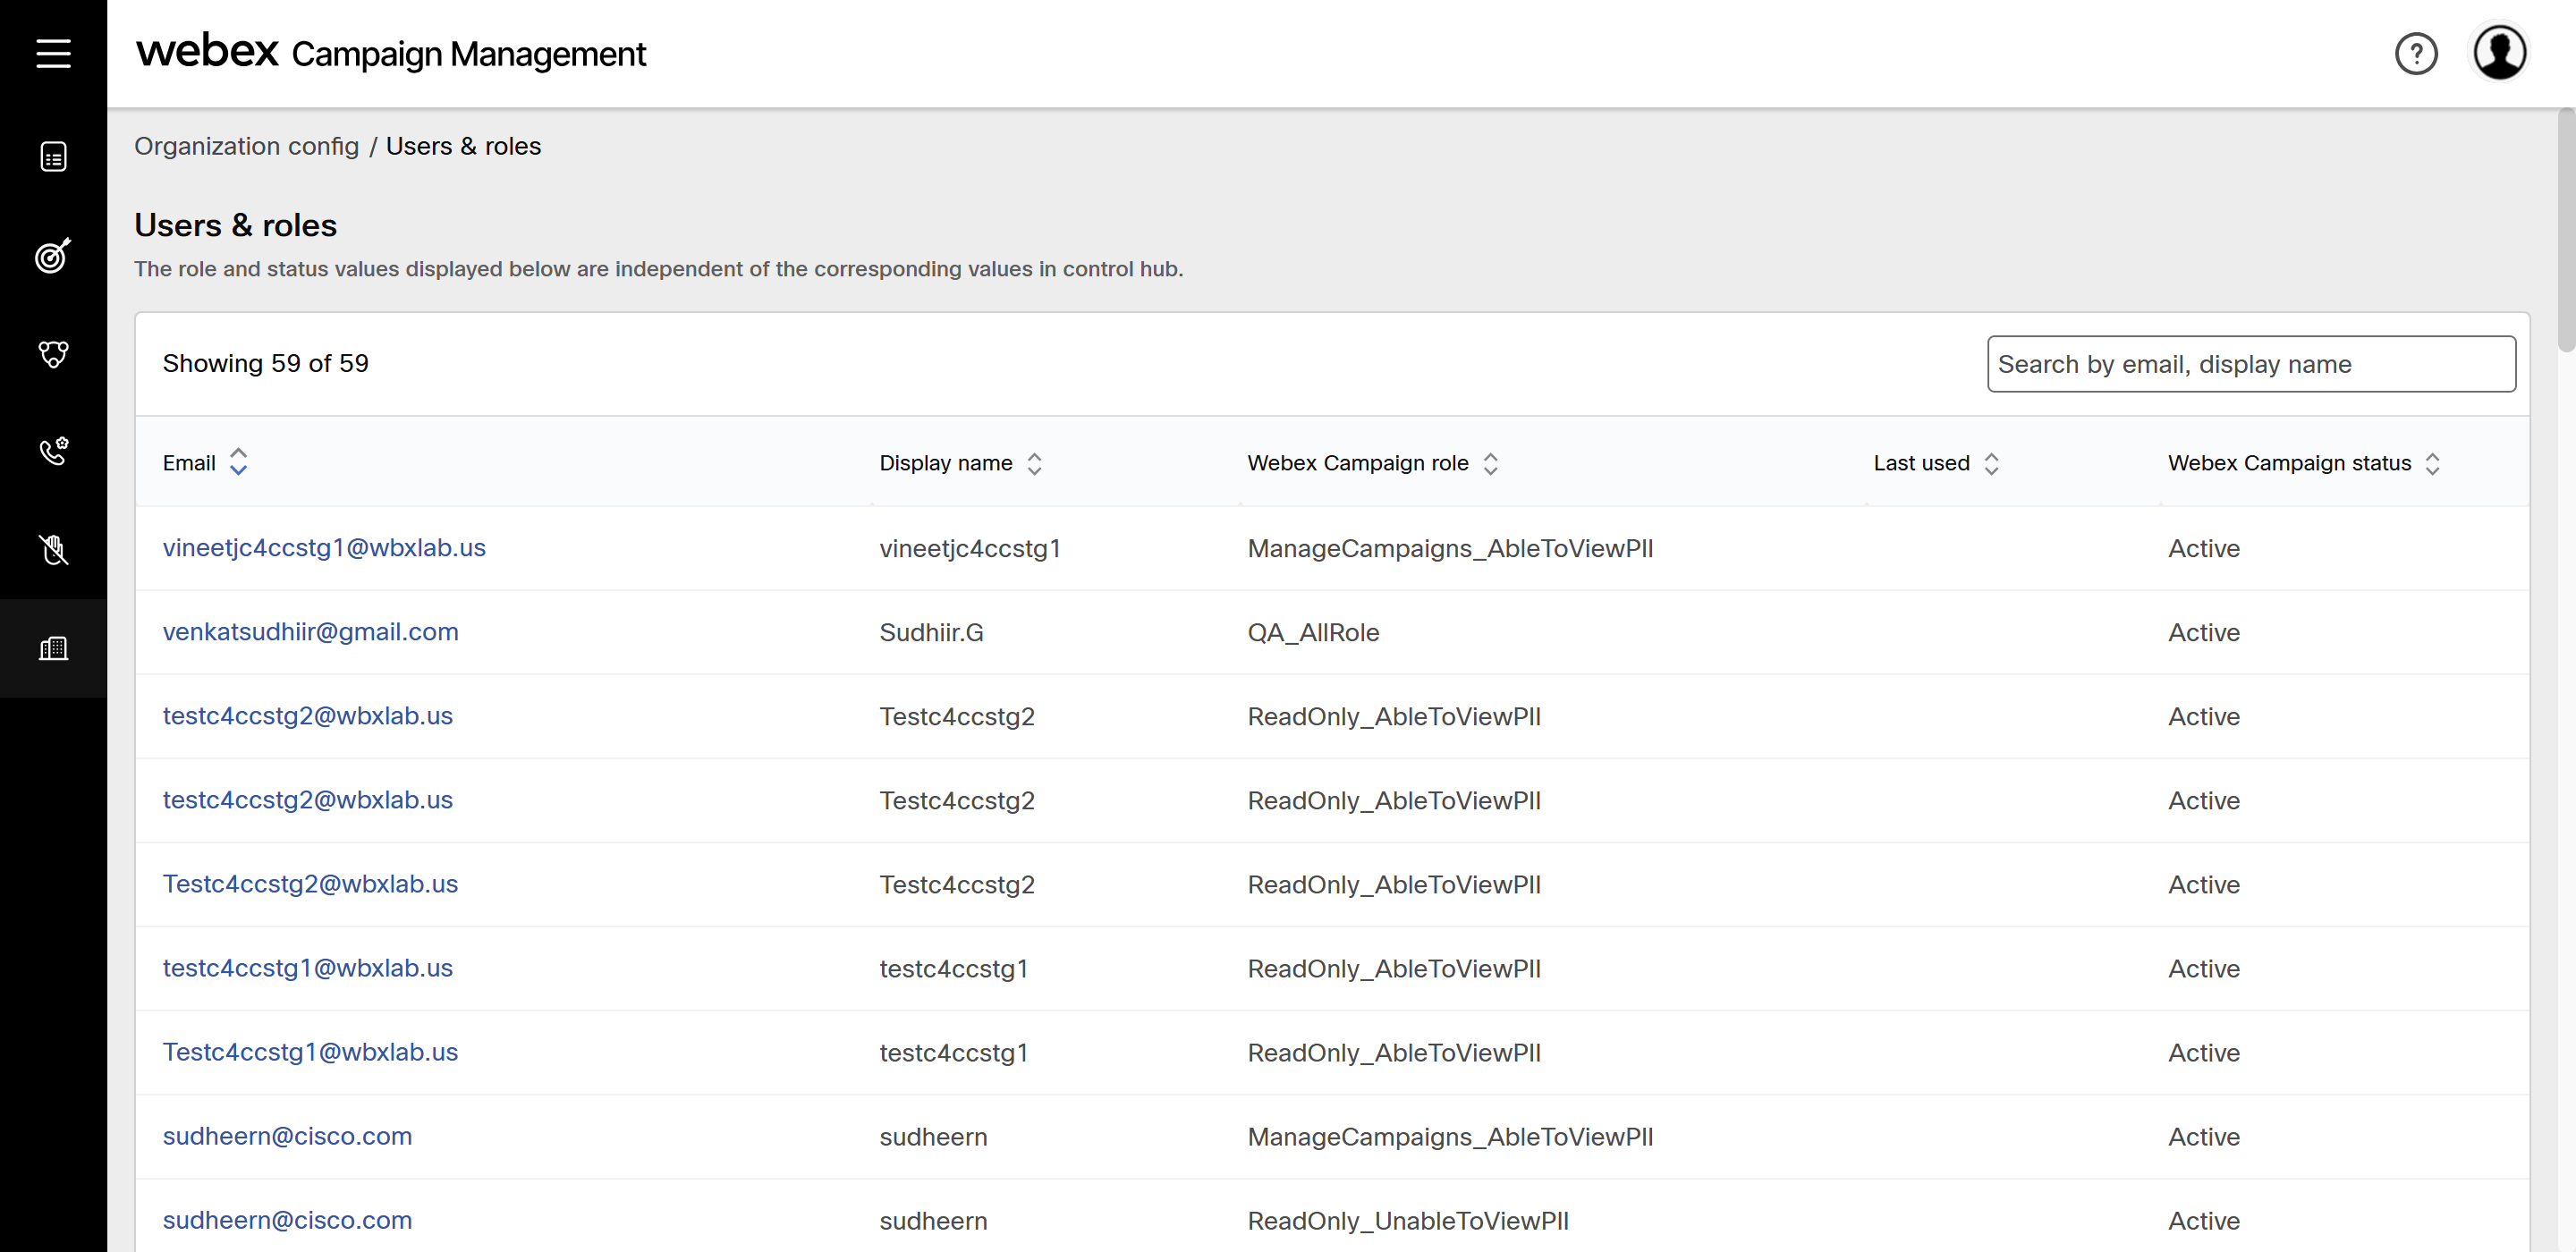The width and height of the screenshot is (2576, 1252).
Task: Open the crossed-out hand icon in the sidebar
Action: pyautogui.click(x=53, y=549)
